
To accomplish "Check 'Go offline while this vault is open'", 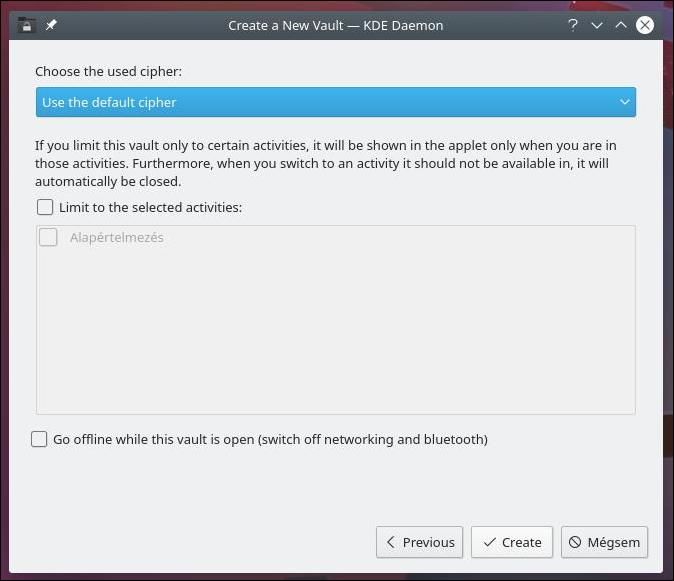I will [x=39, y=439].
